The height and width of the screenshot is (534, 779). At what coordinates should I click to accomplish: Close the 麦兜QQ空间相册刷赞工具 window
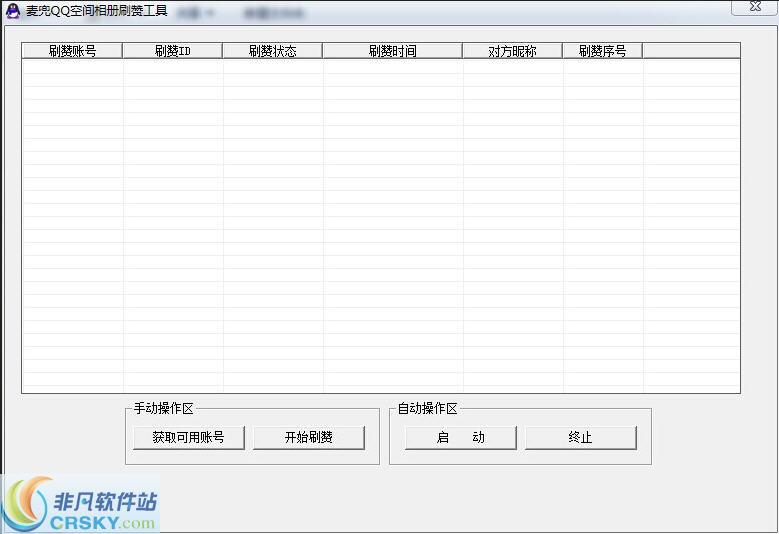click(755, 6)
